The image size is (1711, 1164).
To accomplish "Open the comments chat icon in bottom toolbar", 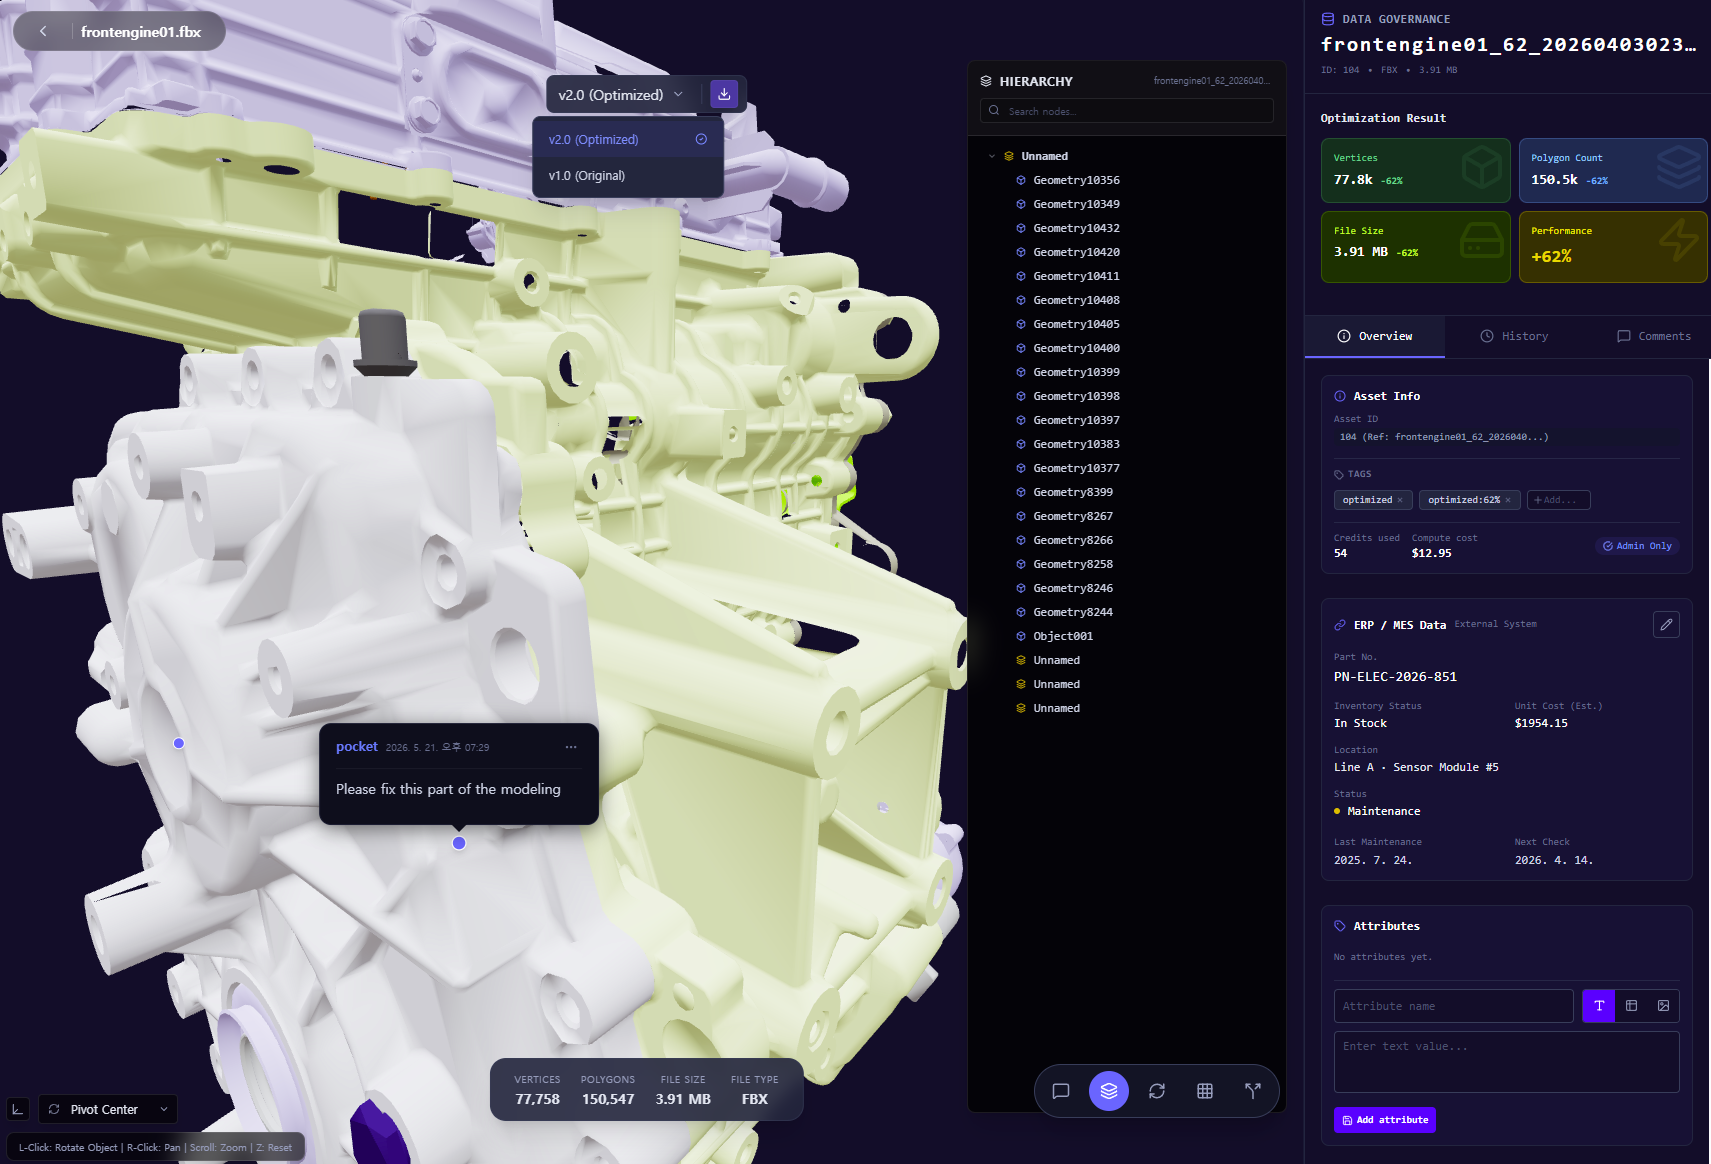I will [1061, 1091].
